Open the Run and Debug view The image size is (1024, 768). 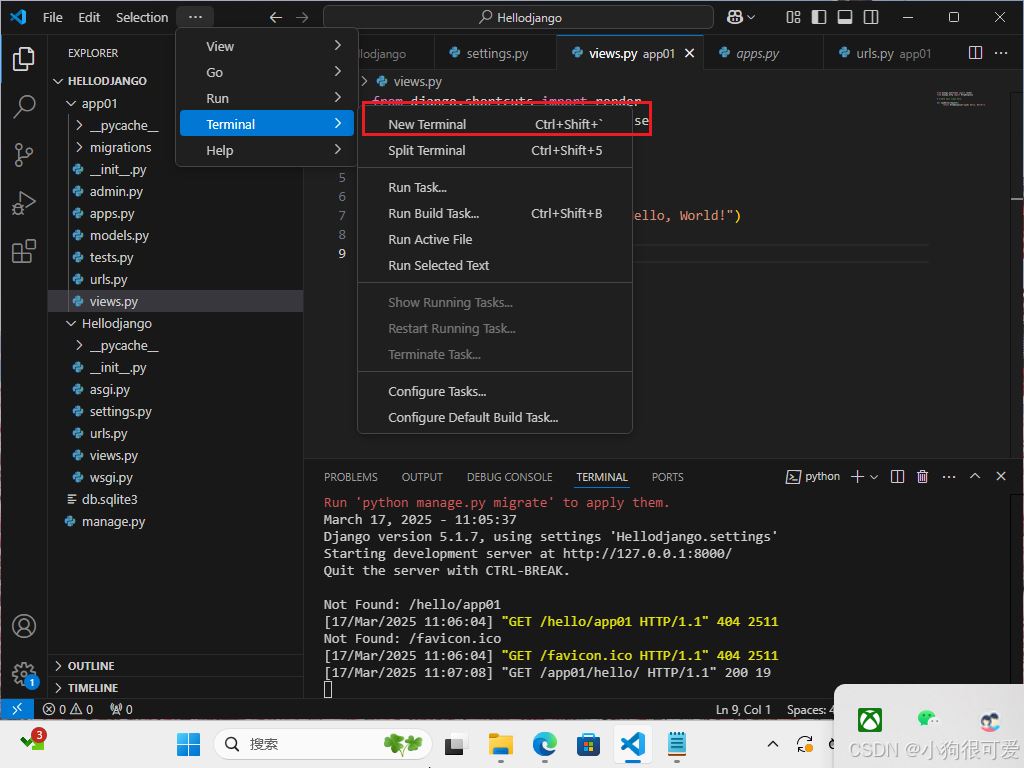(x=24, y=203)
